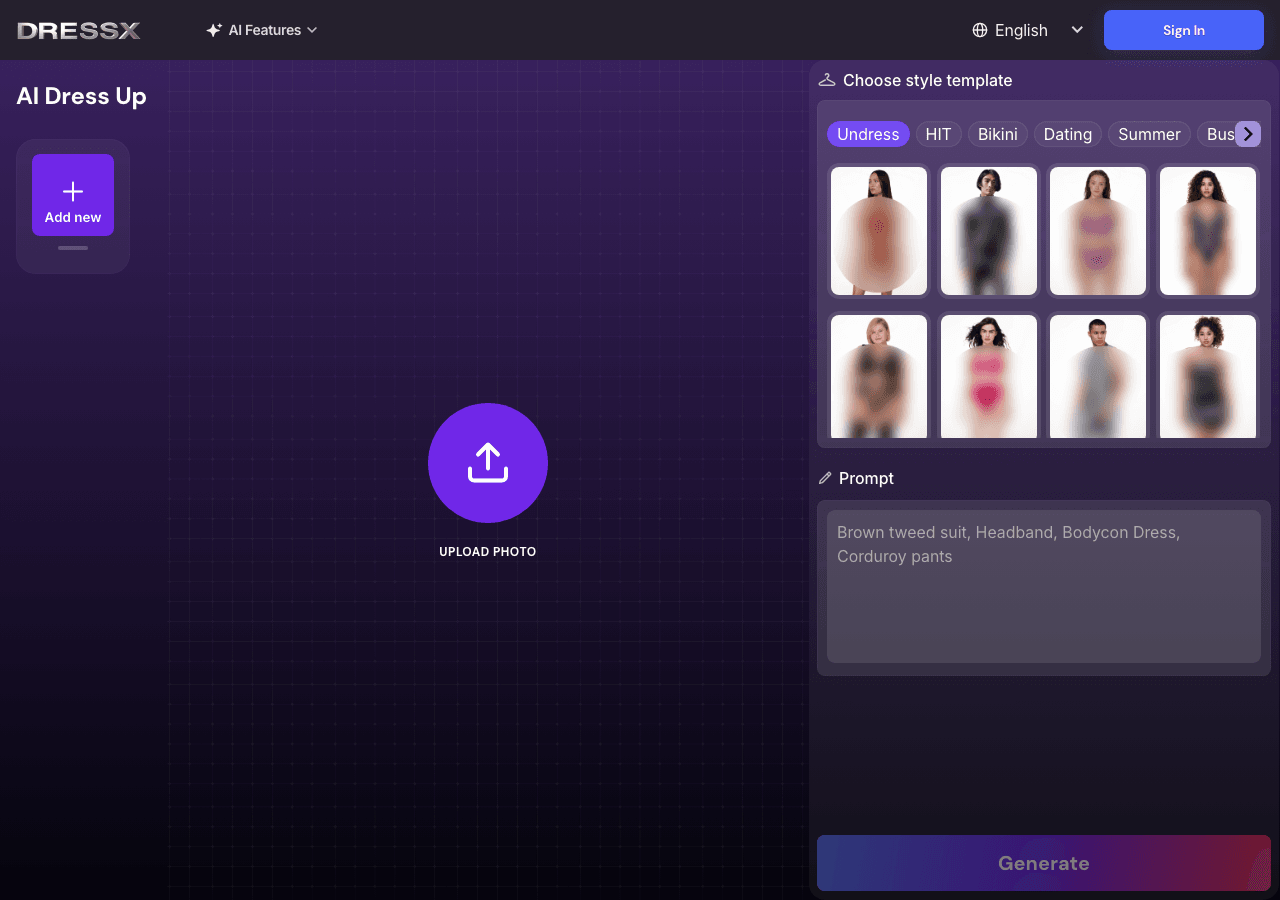Click the globe language icon
The width and height of the screenshot is (1280, 900).
pos(980,30)
